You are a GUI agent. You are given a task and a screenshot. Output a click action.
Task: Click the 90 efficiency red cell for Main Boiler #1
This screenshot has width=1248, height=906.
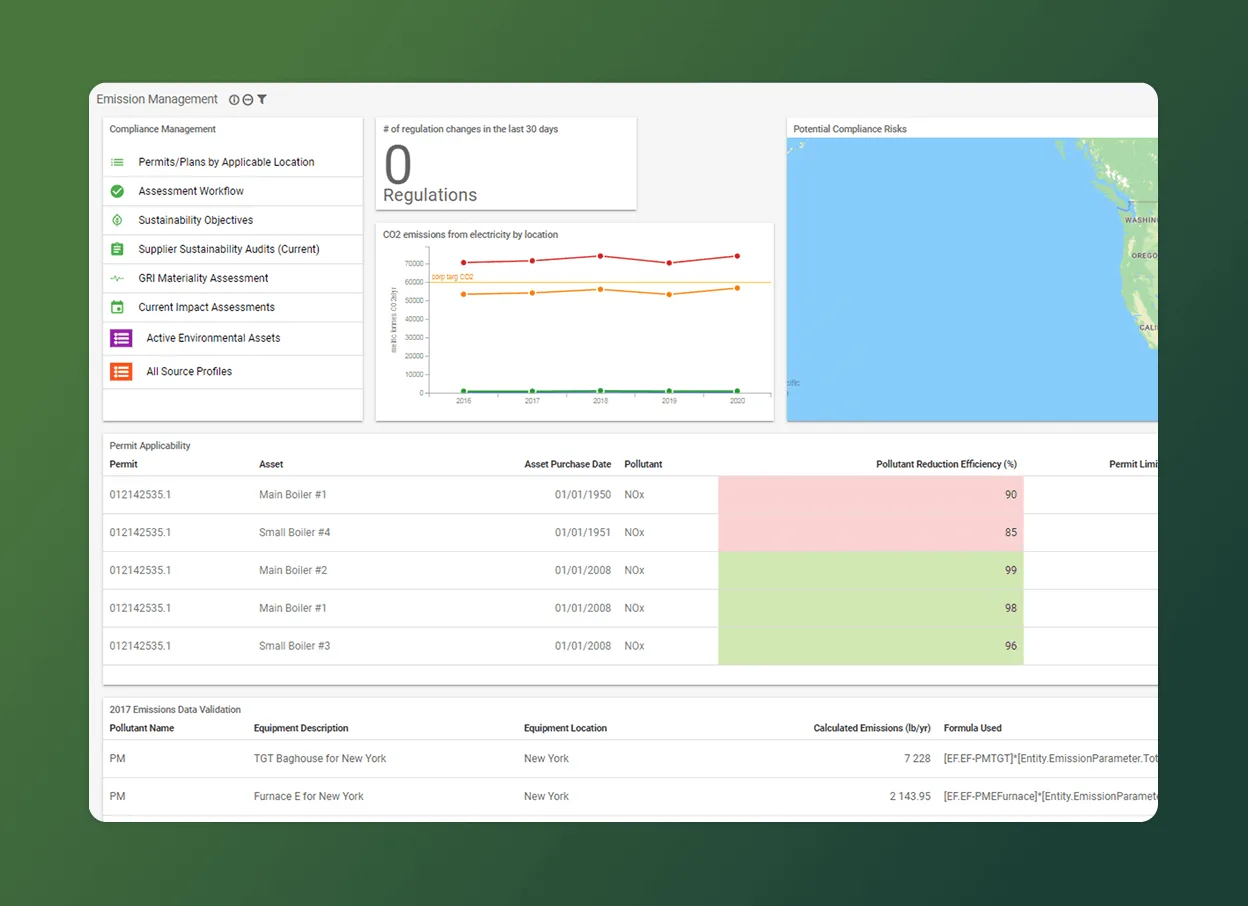click(x=870, y=494)
